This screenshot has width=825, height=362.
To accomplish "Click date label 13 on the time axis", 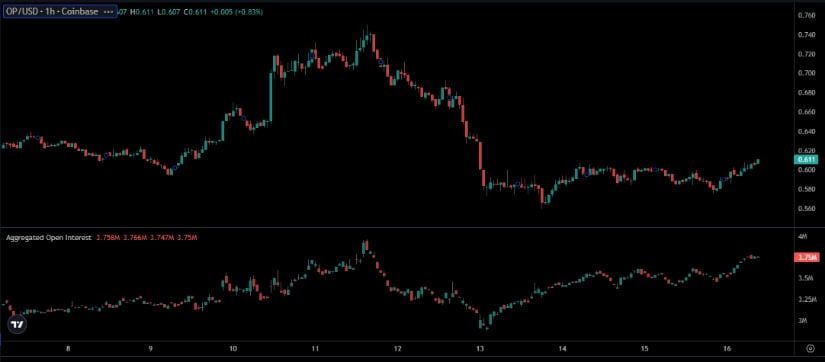I will click(480, 348).
